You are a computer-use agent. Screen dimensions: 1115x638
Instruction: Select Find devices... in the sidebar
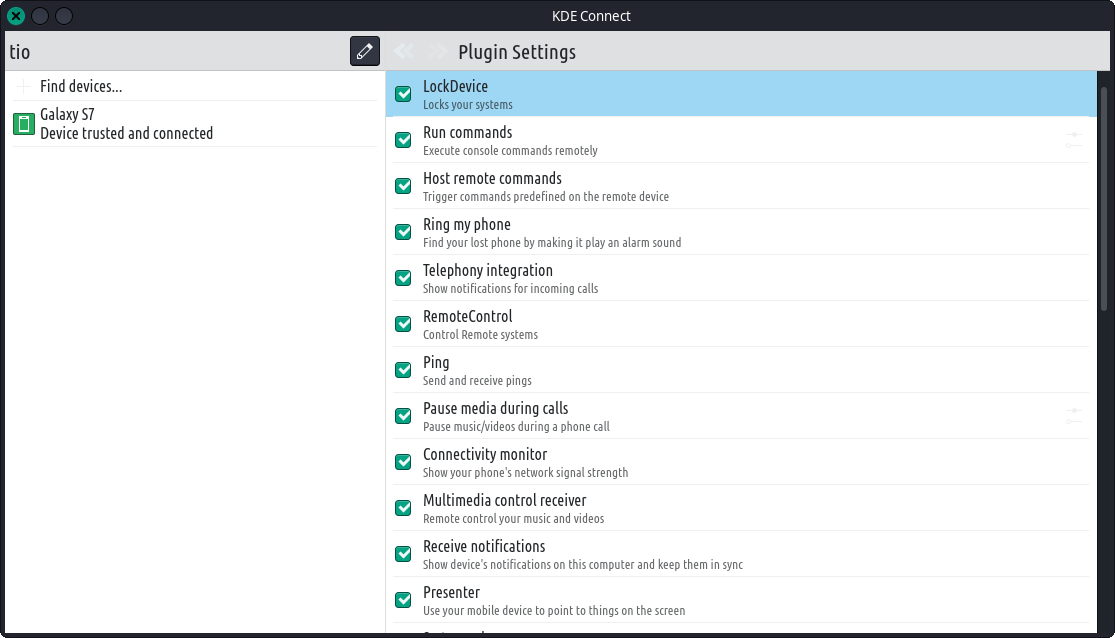(x=81, y=87)
